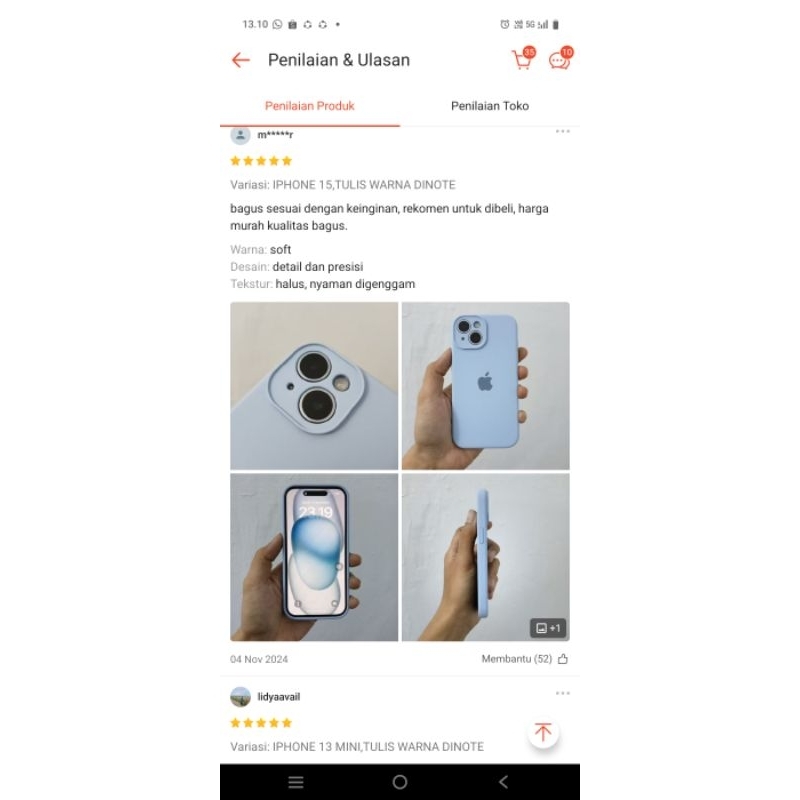Open three-dot menu for m*****r review
The image size is (800, 800).
tap(562, 132)
